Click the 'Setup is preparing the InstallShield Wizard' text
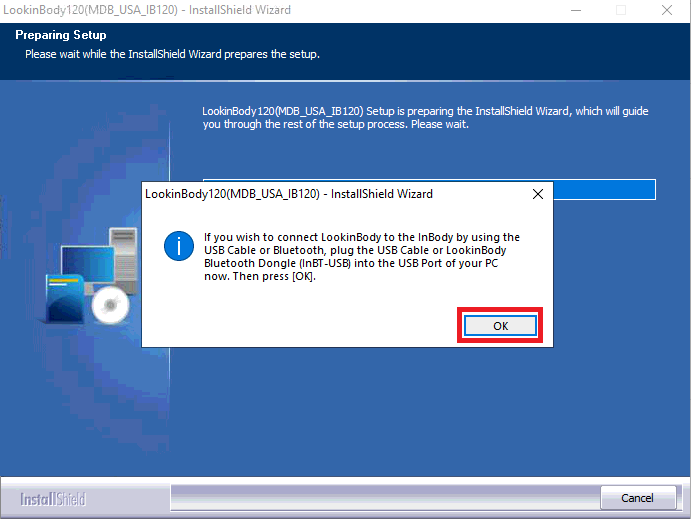Screen dimensions: 691x519 425,118
